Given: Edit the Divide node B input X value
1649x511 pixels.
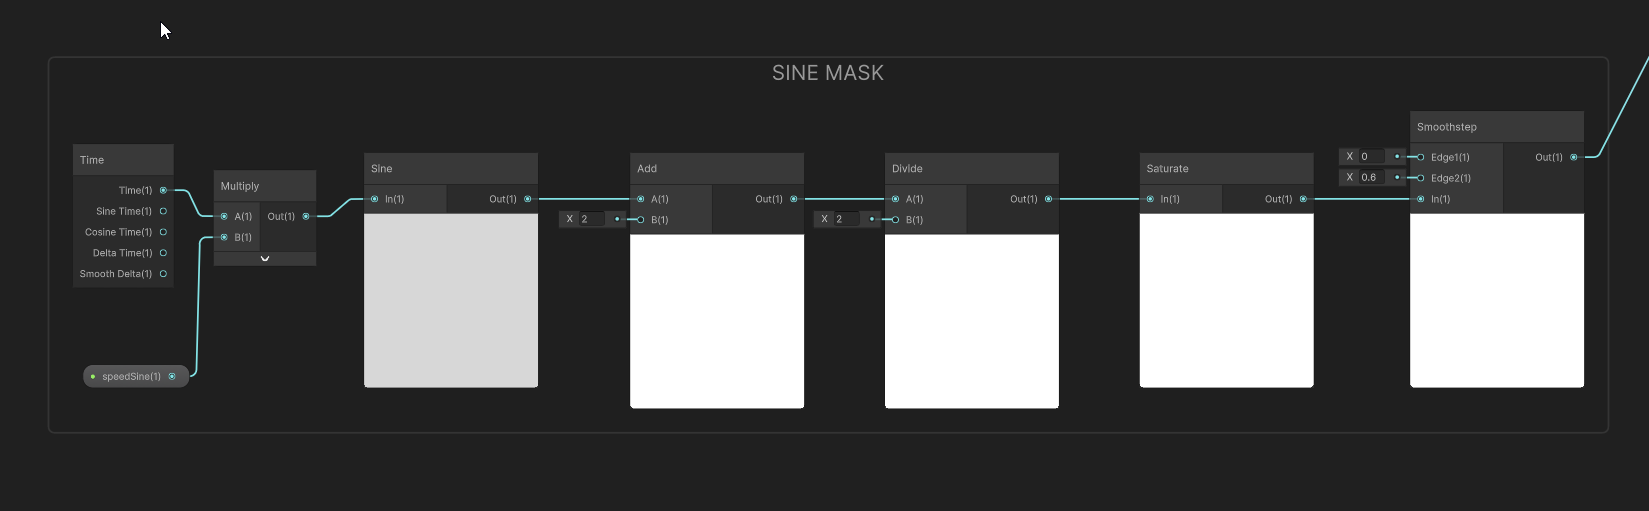Looking at the screenshot, I should pyautogui.click(x=847, y=219).
